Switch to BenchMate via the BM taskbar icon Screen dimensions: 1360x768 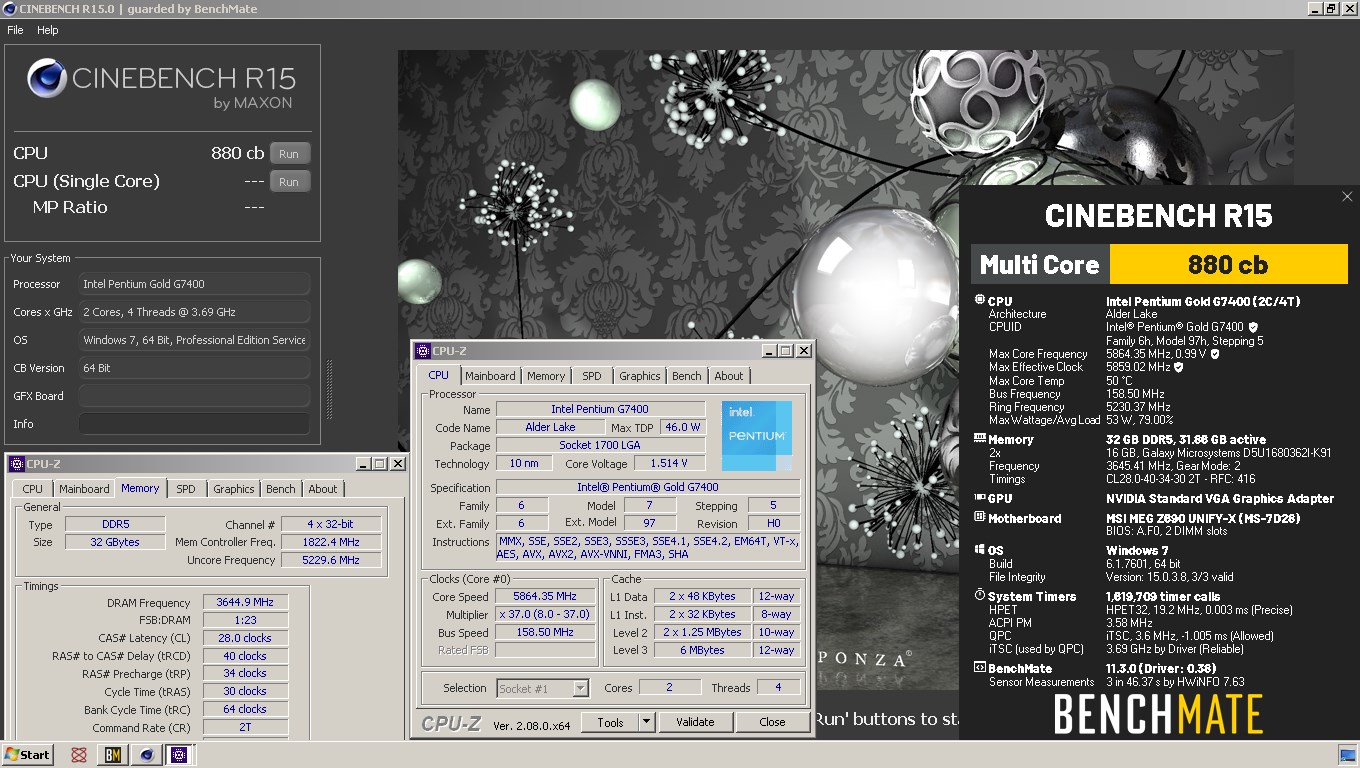coord(113,755)
